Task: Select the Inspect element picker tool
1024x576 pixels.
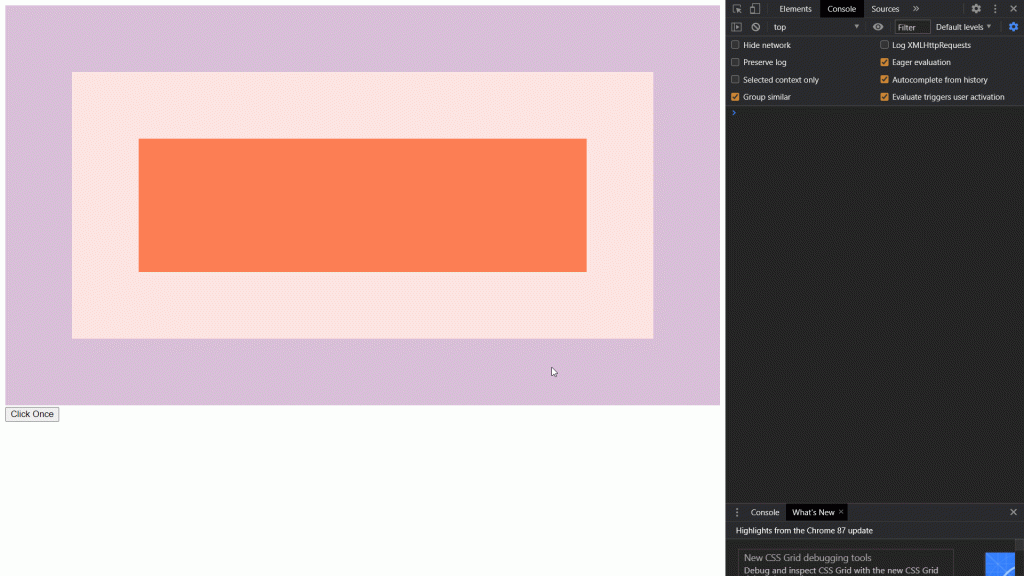Action: (x=737, y=9)
